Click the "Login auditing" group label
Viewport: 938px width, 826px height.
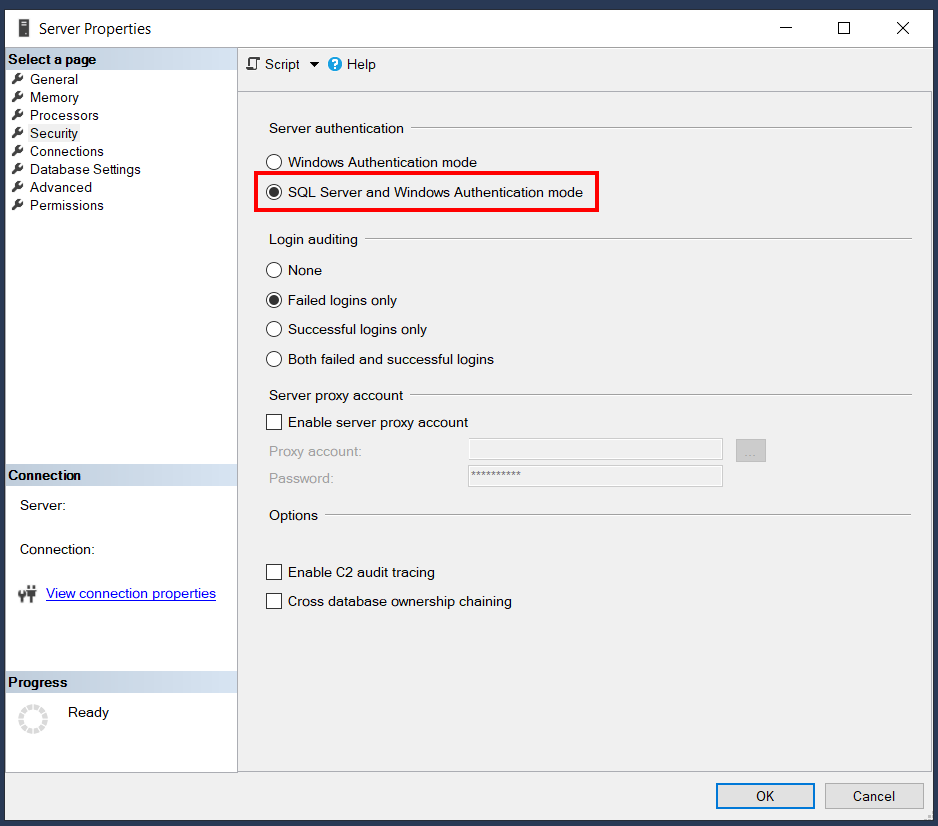pyautogui.click(x=313, y=239)
